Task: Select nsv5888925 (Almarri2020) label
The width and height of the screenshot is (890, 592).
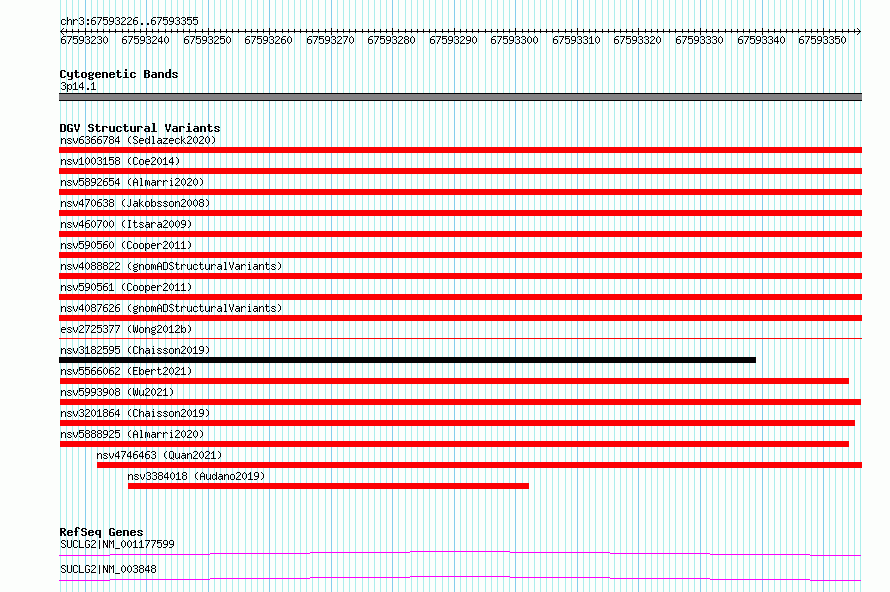Action: pos(132,434)
